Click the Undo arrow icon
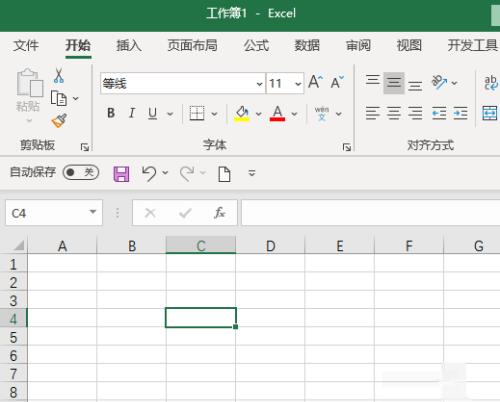 pyautogui.click(x=149, y=173)
